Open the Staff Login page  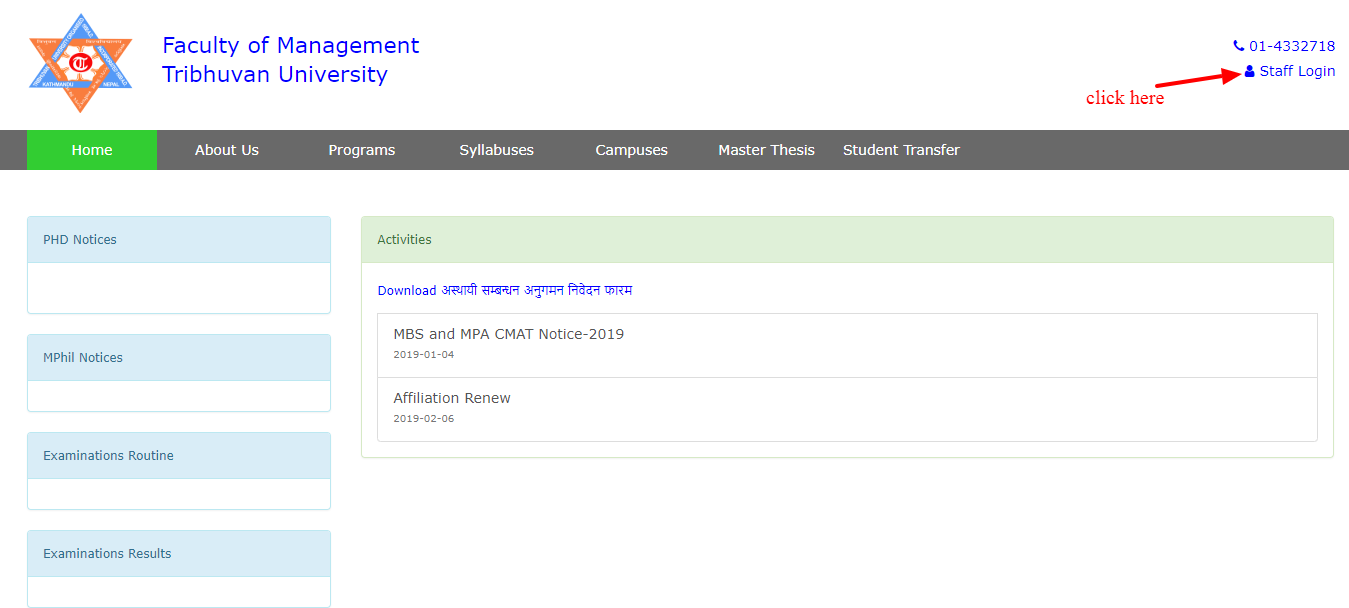(x=1296, y=70)
